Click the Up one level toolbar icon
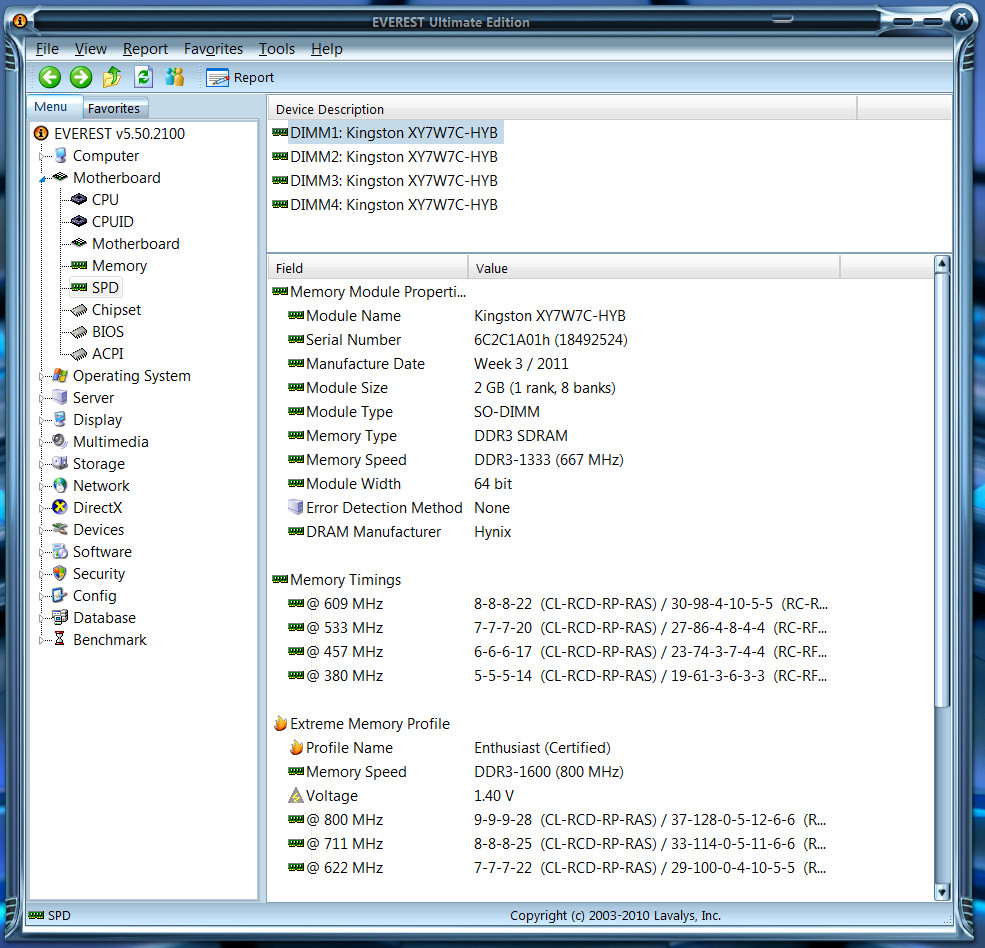This screenshot has height=948, width=985. coord(112,77)
